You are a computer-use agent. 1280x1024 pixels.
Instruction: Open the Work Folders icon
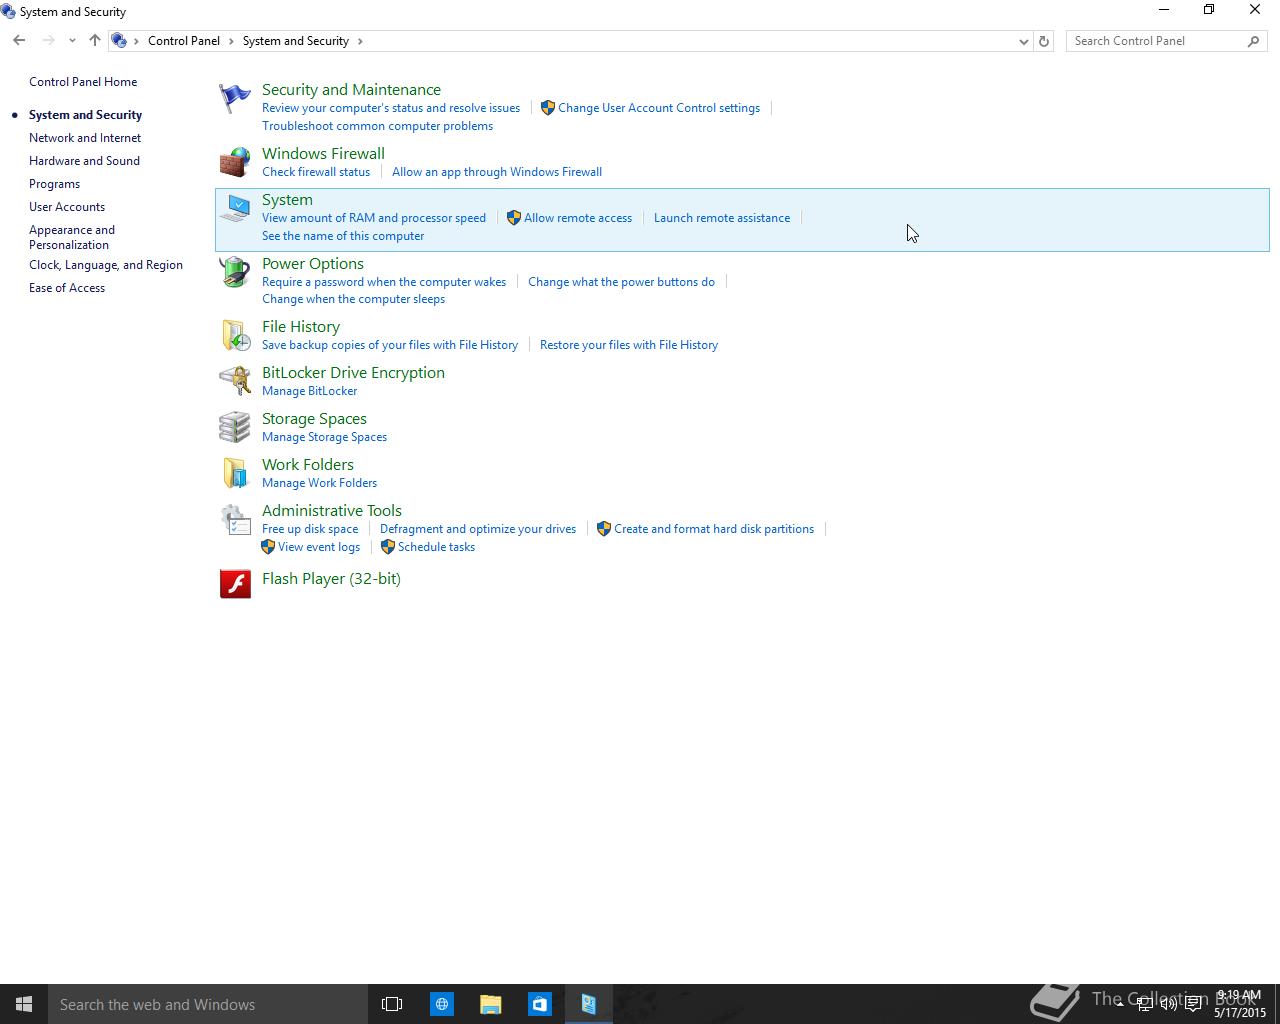(235, 473)
